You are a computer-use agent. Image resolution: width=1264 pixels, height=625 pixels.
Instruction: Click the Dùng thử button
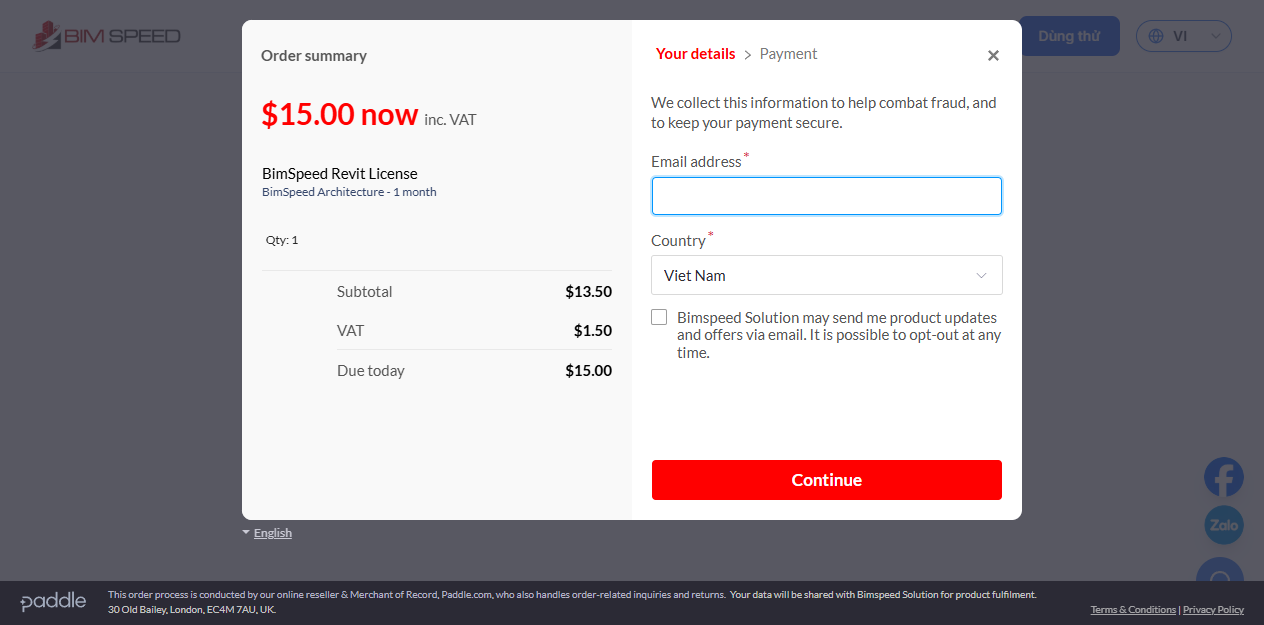click(1069, 36)
